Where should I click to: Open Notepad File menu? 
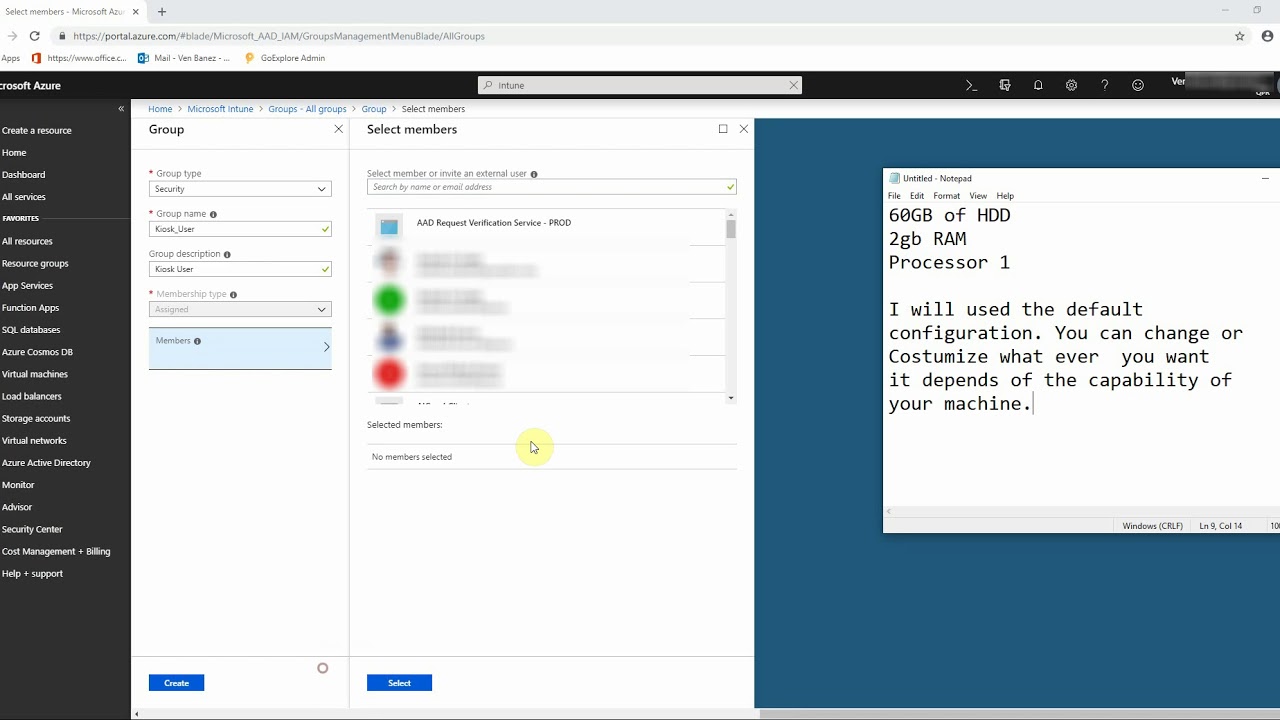(x=894, y=196)
